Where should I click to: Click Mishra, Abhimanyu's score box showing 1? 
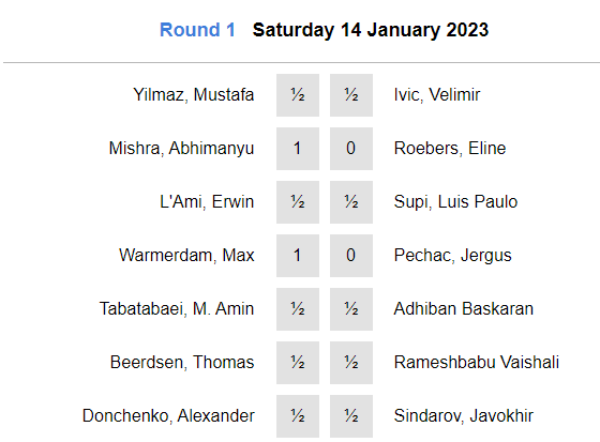[x=298, y=148]
